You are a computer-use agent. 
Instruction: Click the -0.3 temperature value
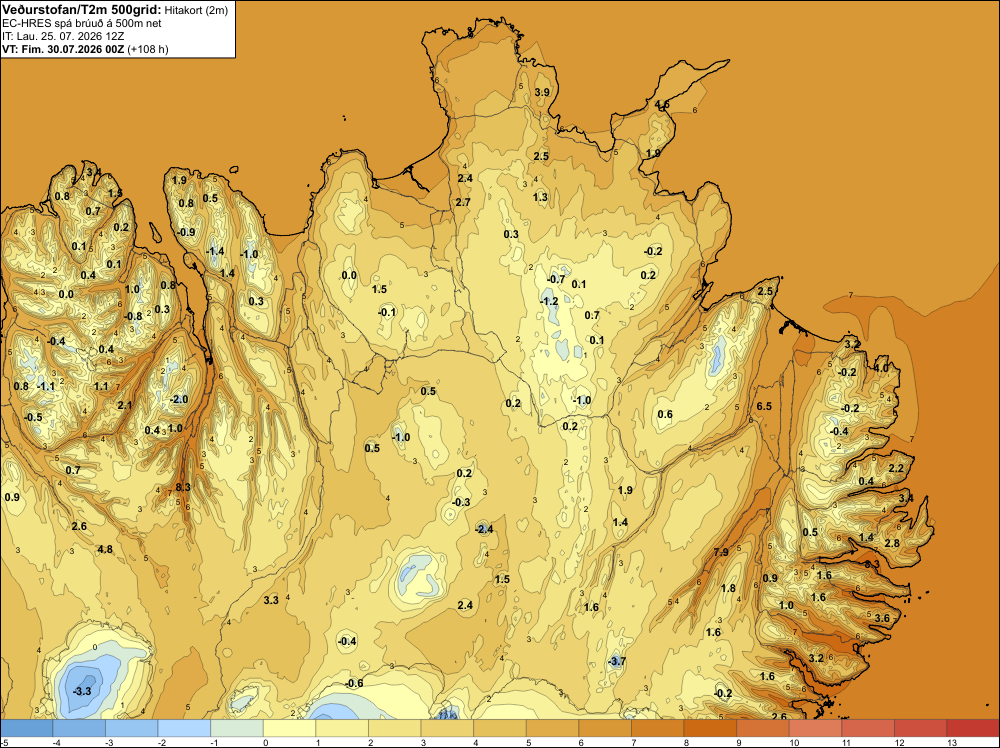point(461,502)
